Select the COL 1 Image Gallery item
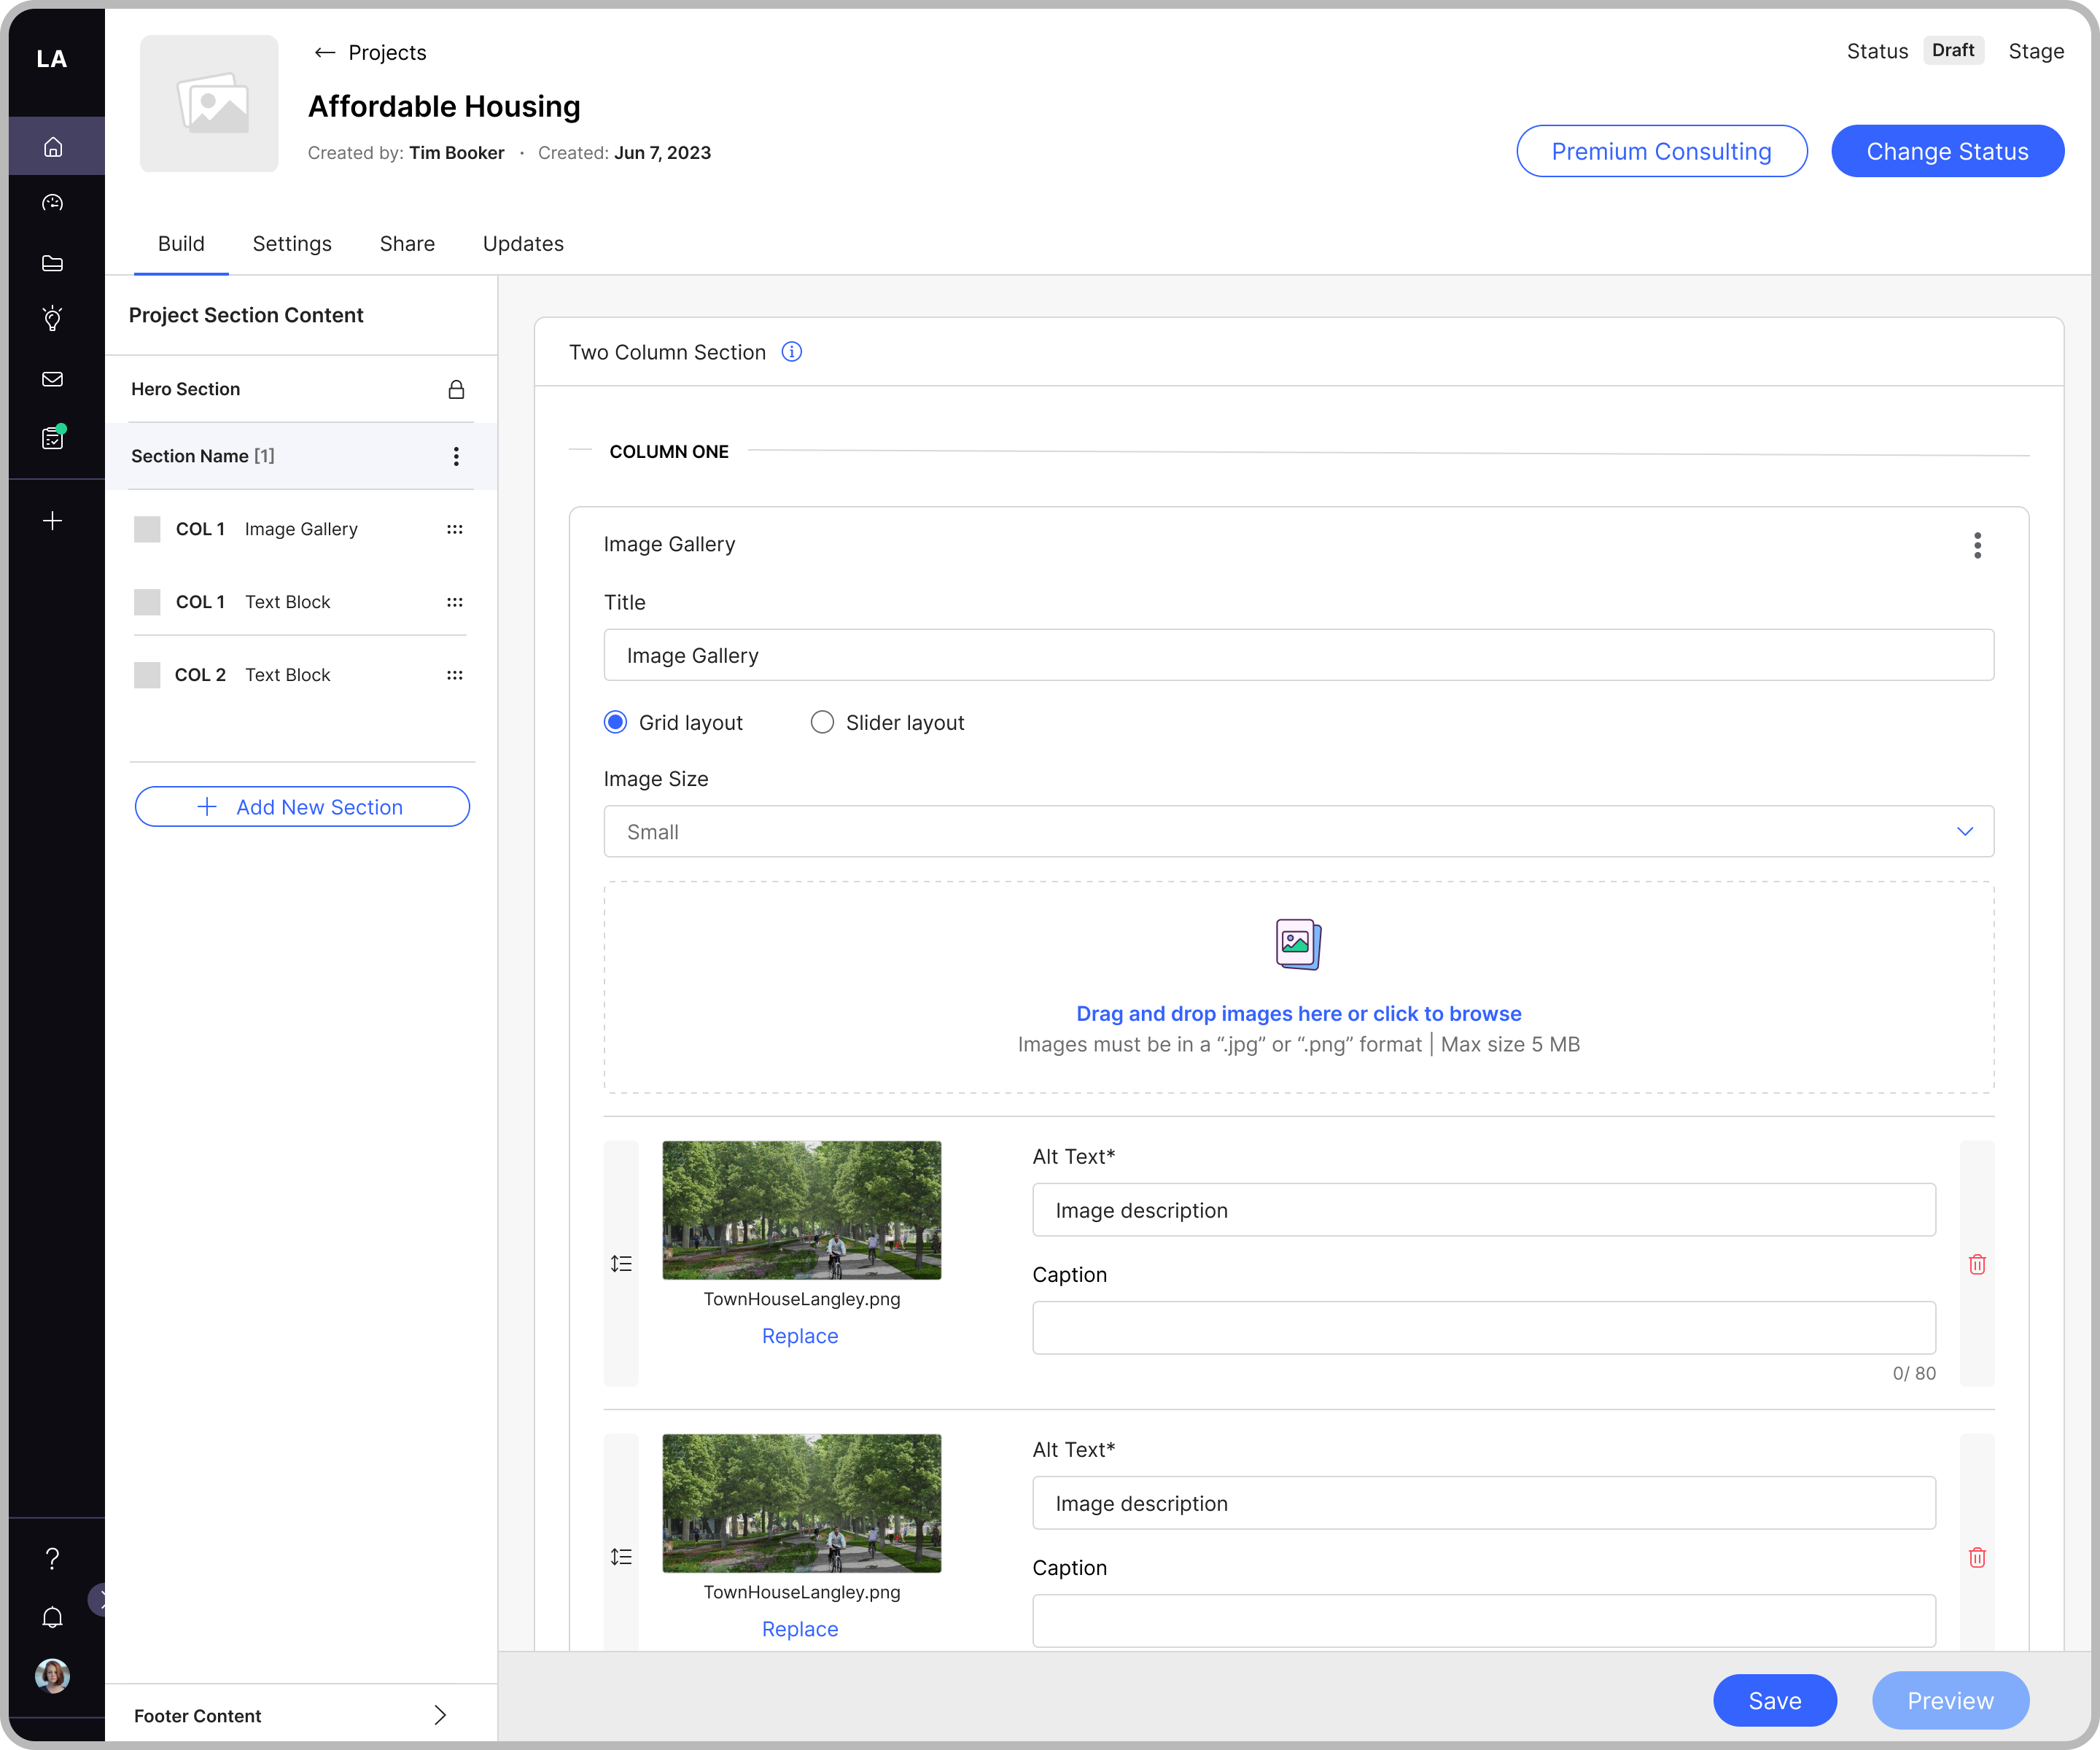Image resolution: width=2100 pixels, height=1750 pixels. (x=300, y=529)
